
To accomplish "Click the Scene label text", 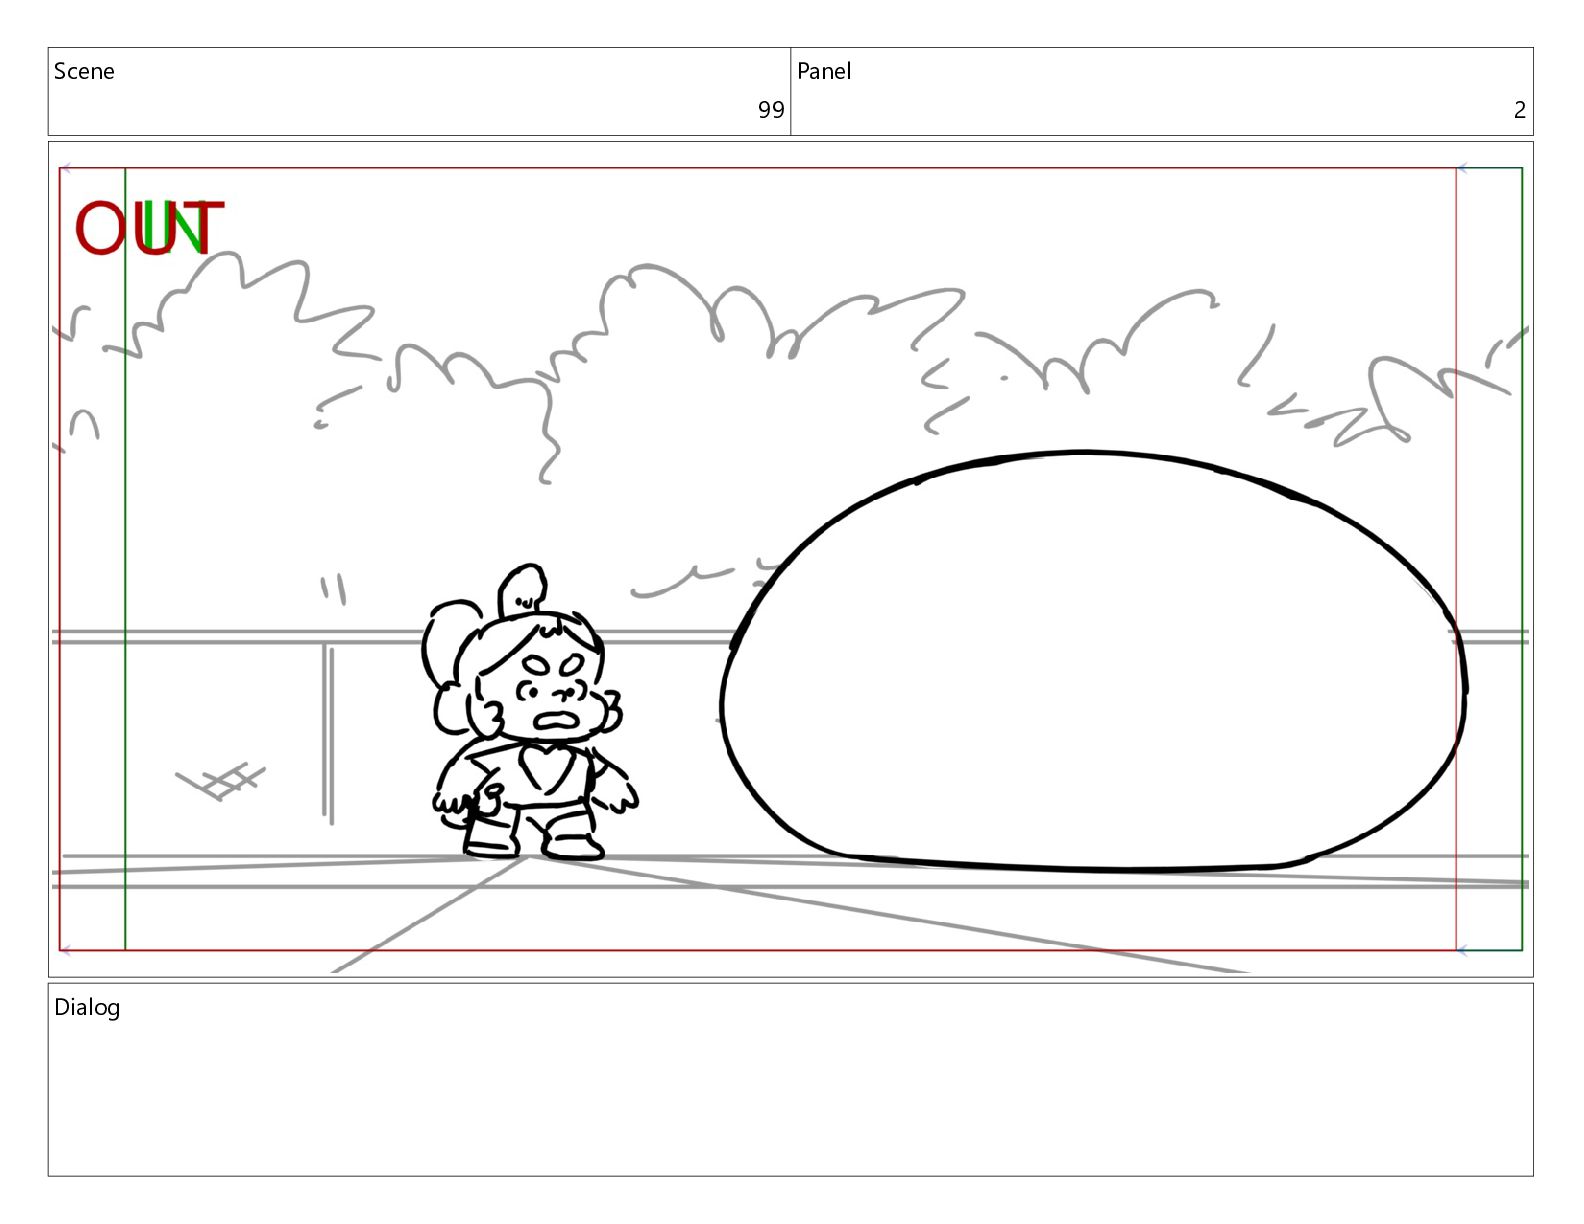I will click(x=84, y=71).
